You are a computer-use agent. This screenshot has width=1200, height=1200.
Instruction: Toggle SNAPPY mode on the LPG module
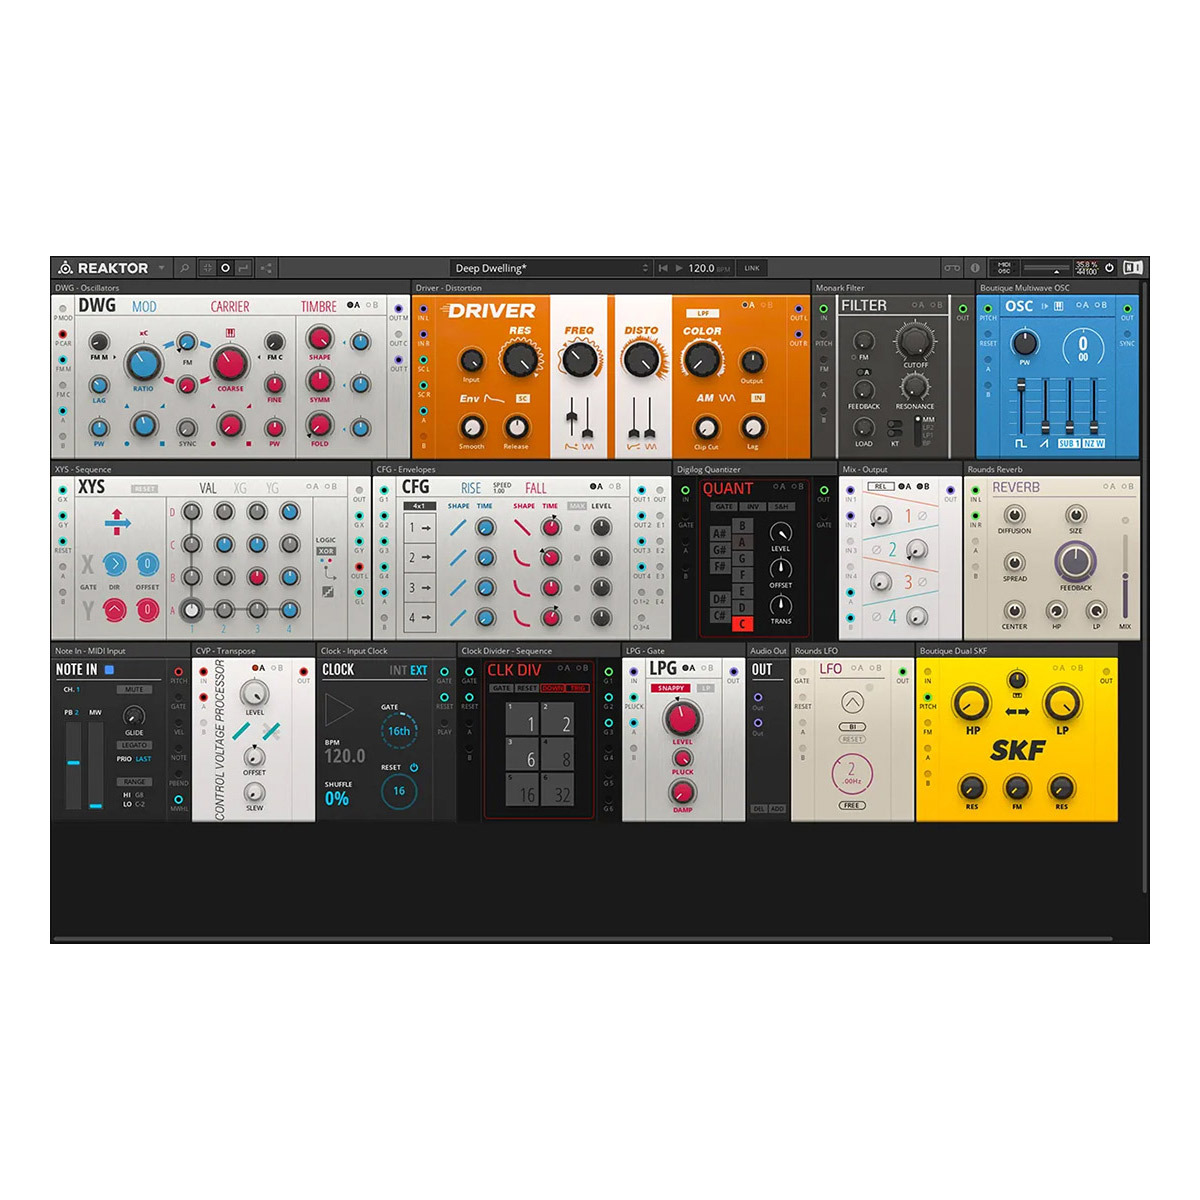(x=671, y=688)
